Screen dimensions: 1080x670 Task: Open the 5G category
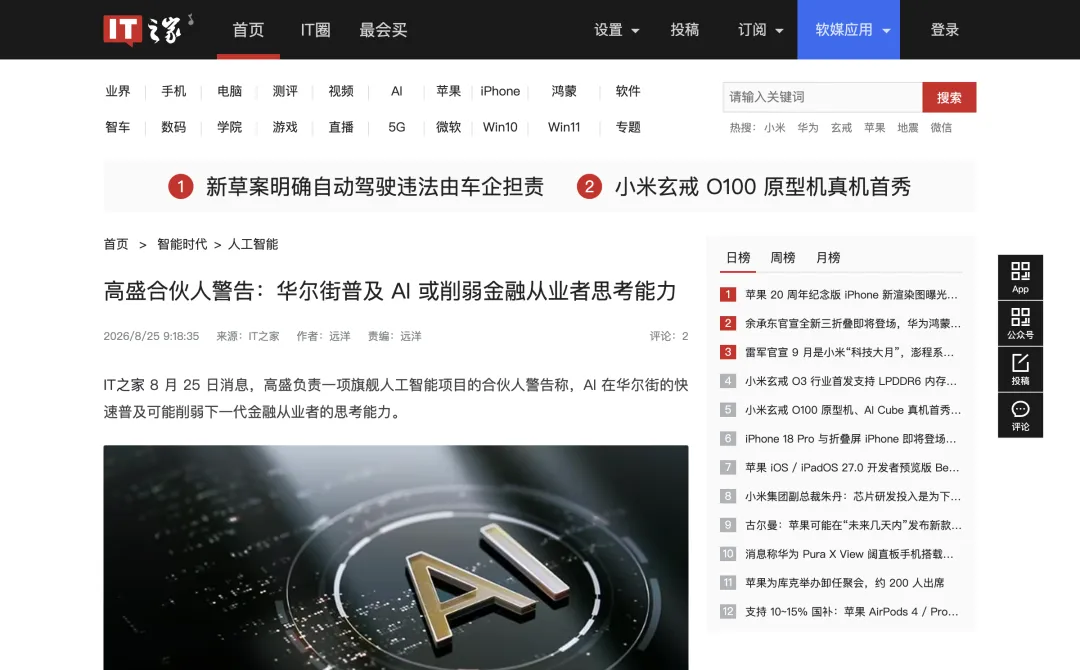tap(397, 127)
